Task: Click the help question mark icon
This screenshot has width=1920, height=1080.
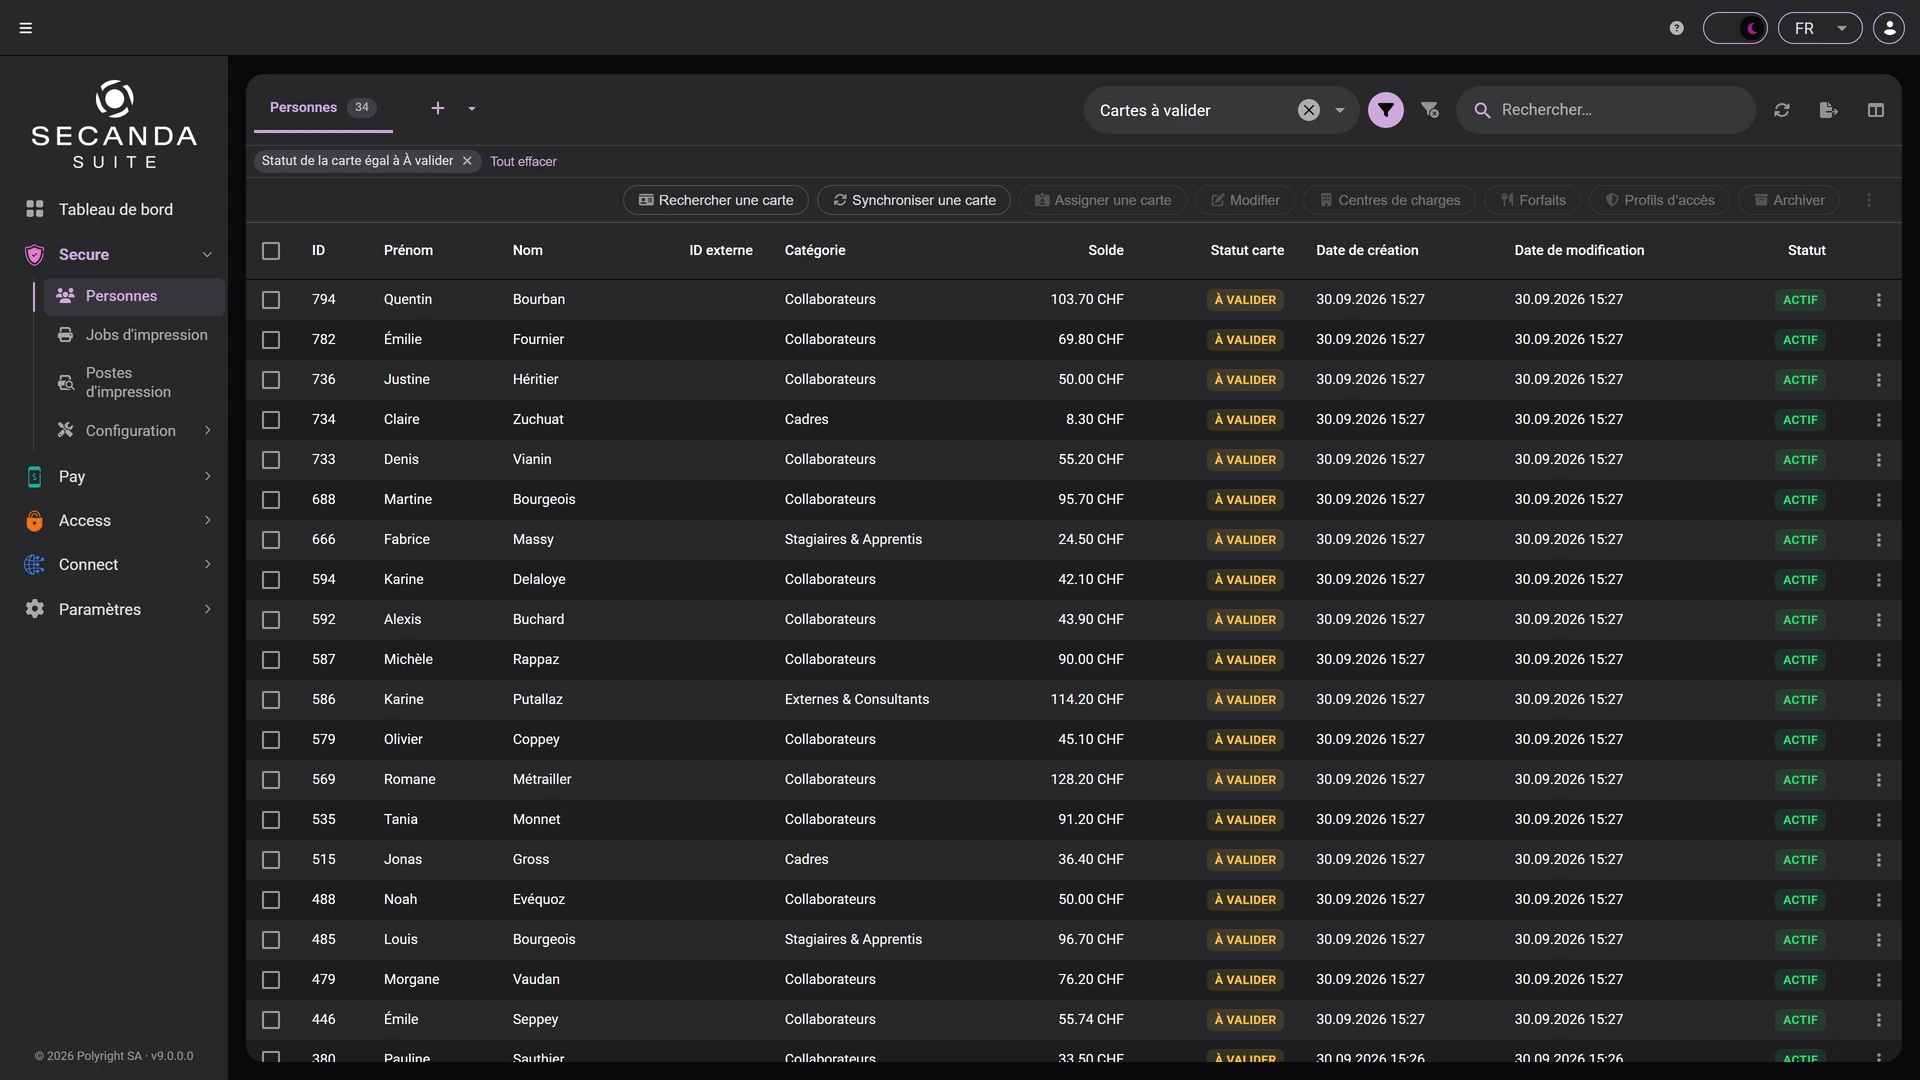Action: tap(1677, 28)
